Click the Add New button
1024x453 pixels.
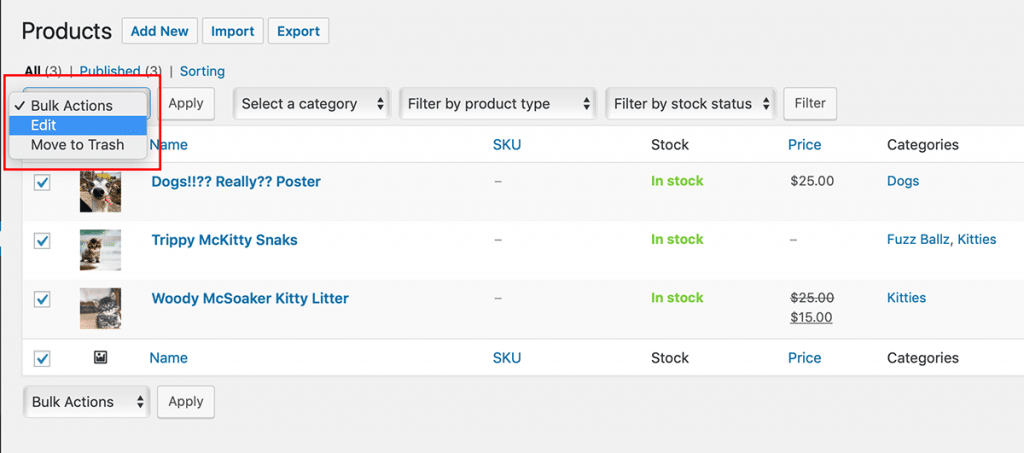tap(159, 31)
